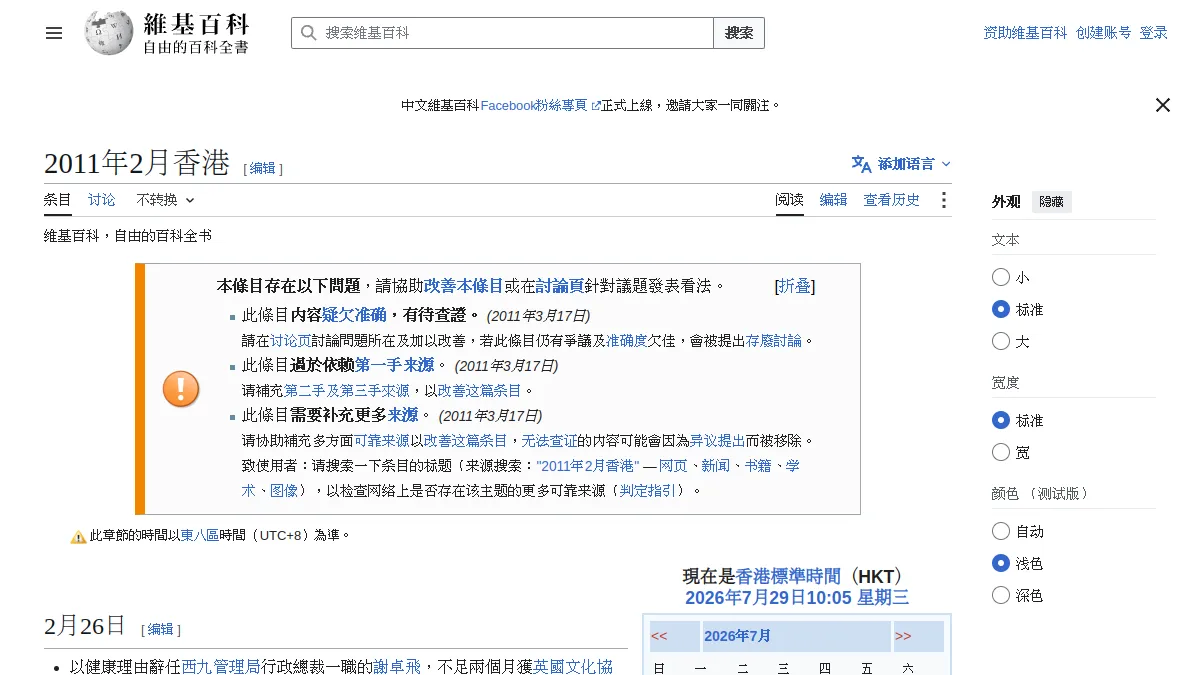
Task: Collapse the issues box with 折叠
Action: [795, 286]
